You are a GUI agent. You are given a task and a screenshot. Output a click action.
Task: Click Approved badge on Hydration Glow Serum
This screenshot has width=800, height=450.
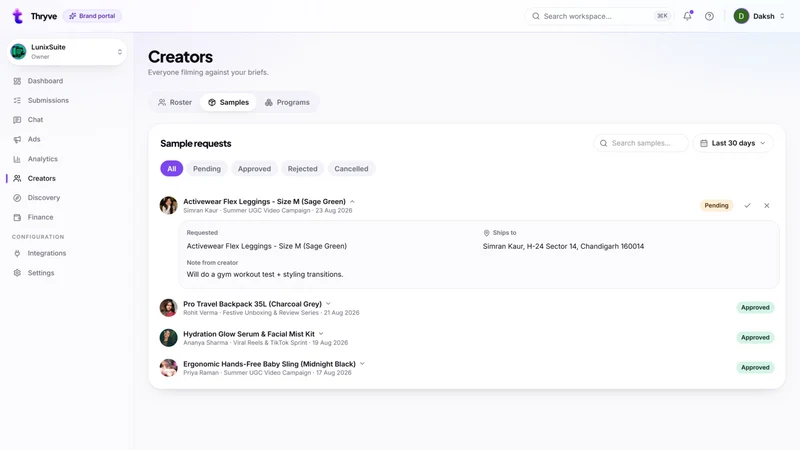pos(755,338)
